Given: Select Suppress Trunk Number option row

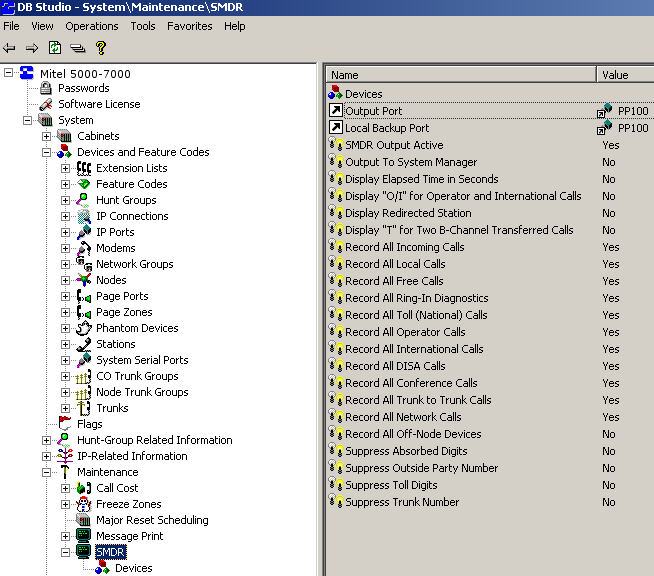Looking at the screenshot, I should coord(402,502).
